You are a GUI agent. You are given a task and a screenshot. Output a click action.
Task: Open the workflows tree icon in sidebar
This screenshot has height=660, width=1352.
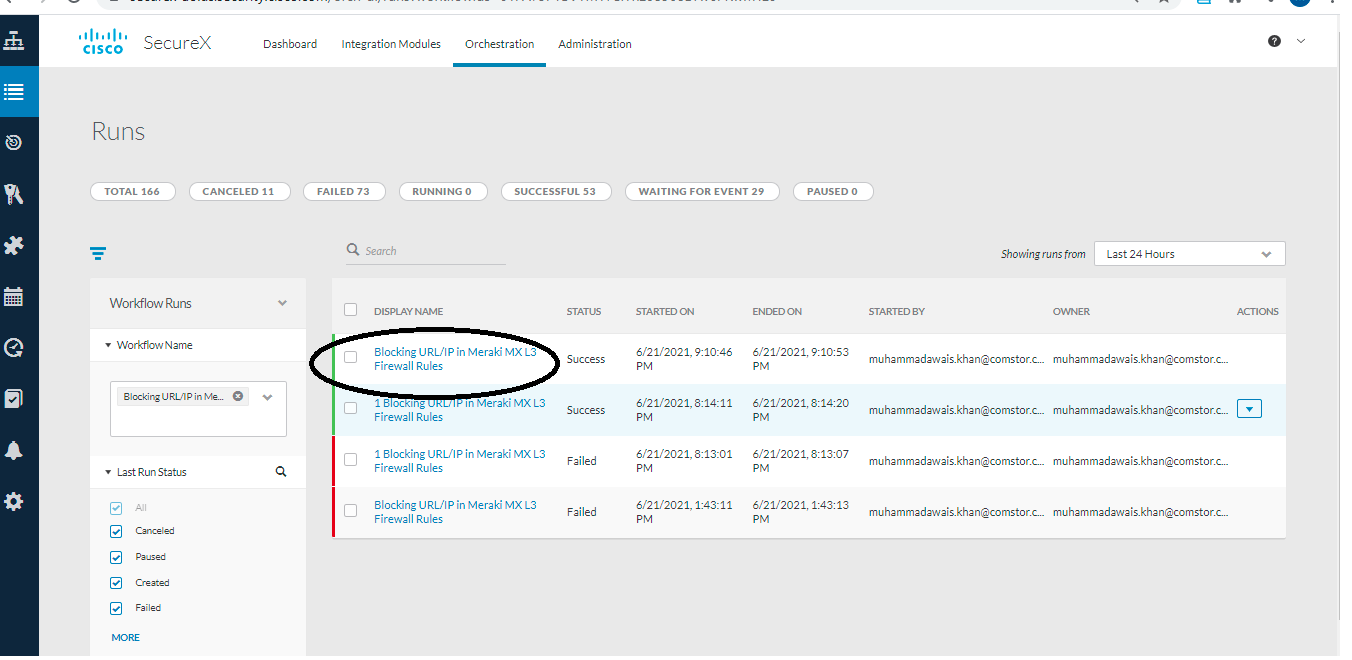[13, 41]
